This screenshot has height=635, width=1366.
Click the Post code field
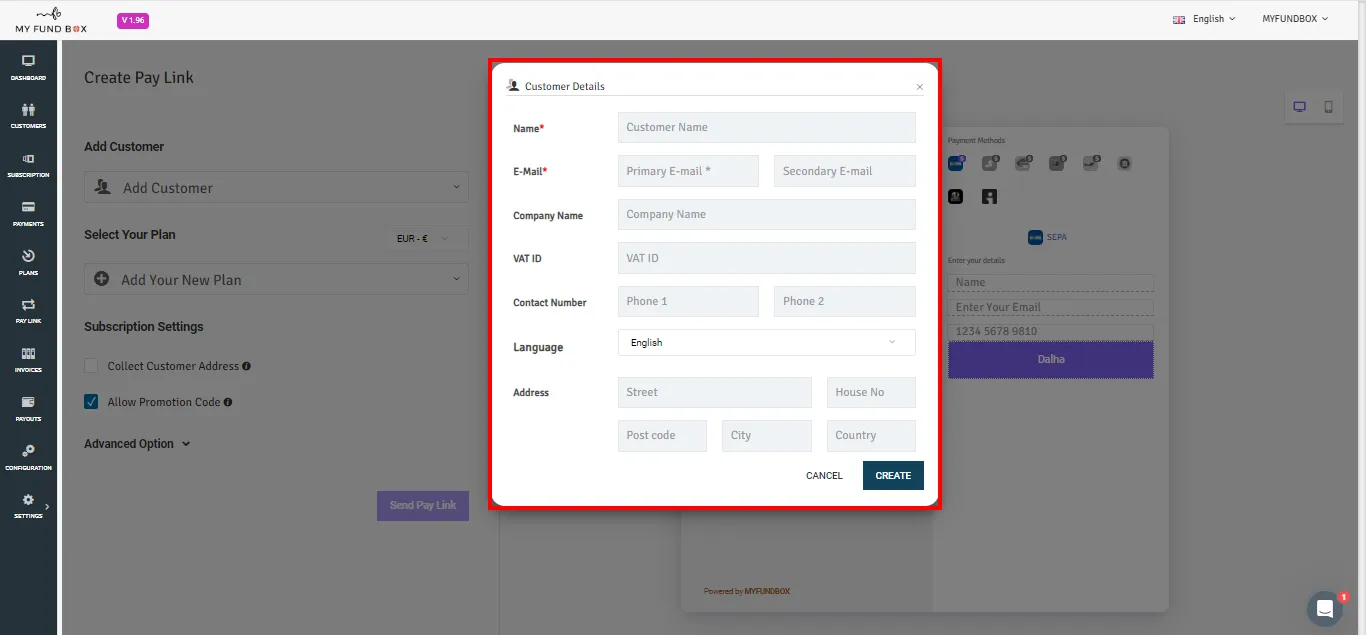click(662, 435)
